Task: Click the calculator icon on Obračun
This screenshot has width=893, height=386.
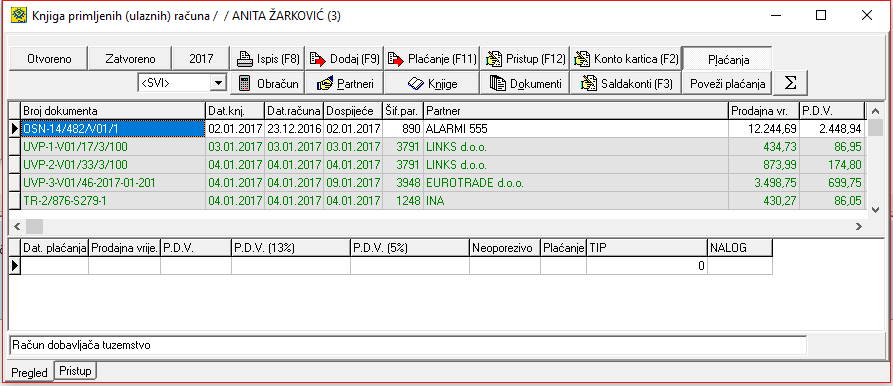Action: [245, 83]
